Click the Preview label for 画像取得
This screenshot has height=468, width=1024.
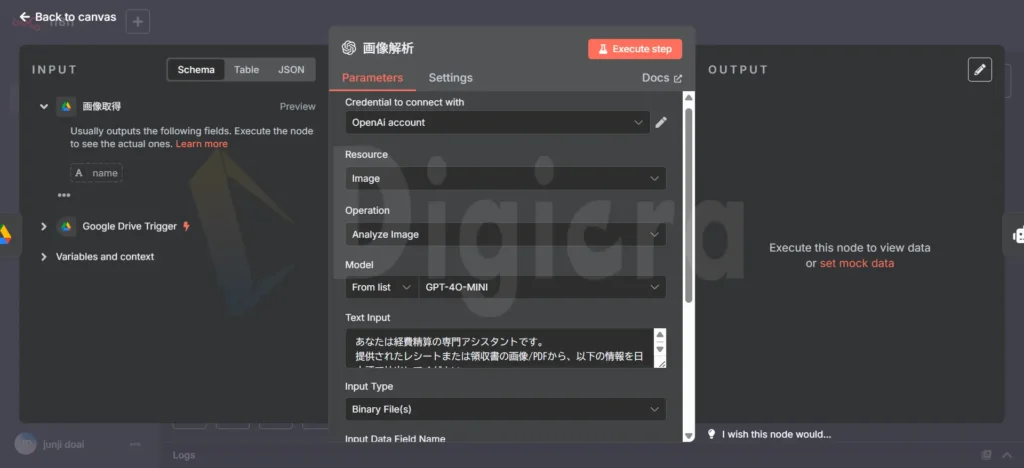pyautogui.click(x=297, y=106)
